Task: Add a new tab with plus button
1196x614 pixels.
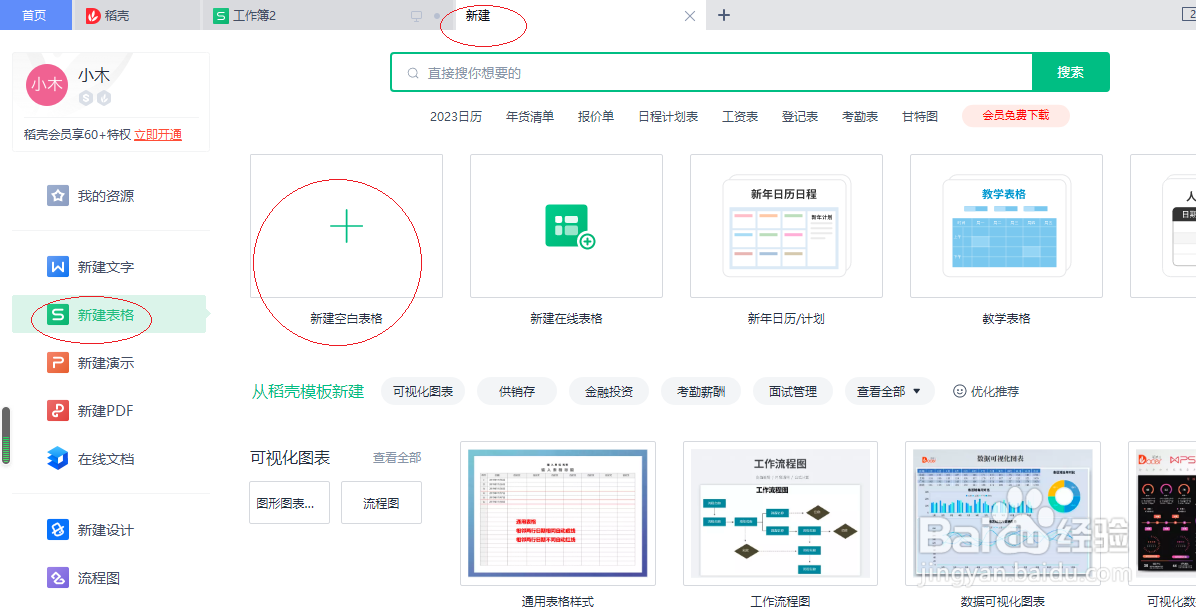Action: pyautogui.click(x=724, y=15)
